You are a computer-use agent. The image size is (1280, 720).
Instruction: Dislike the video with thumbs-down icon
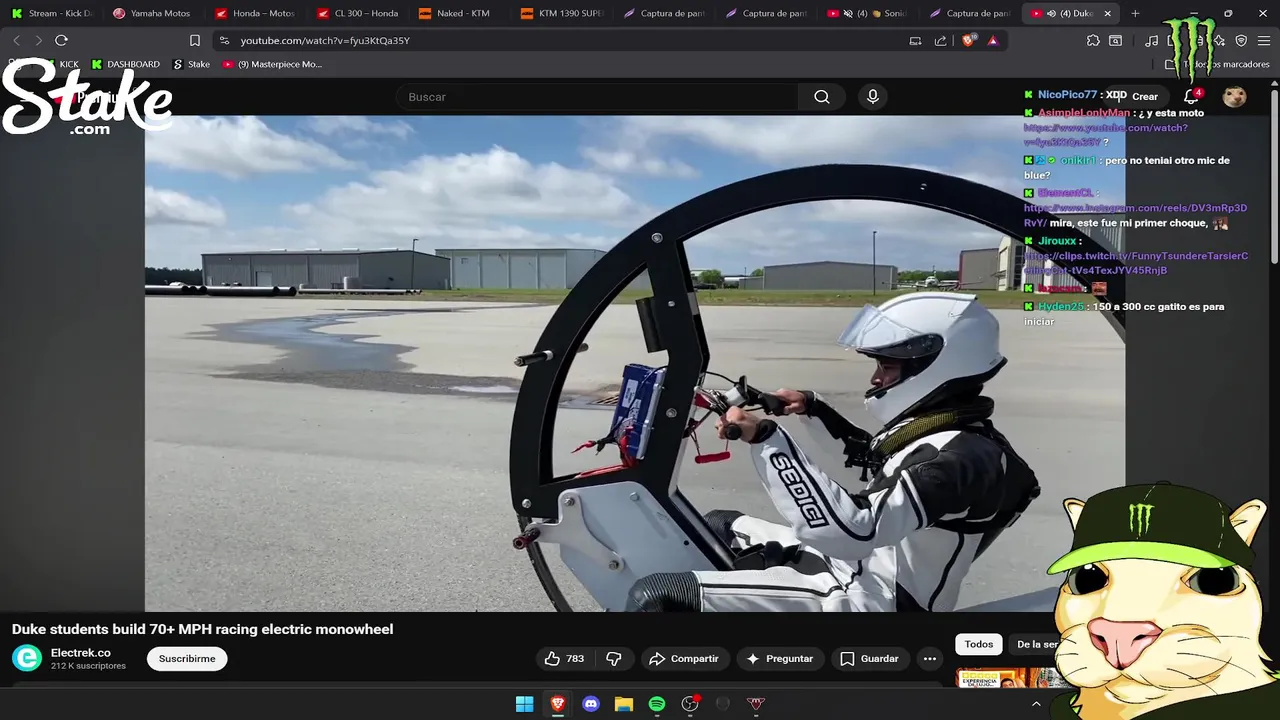614,659
